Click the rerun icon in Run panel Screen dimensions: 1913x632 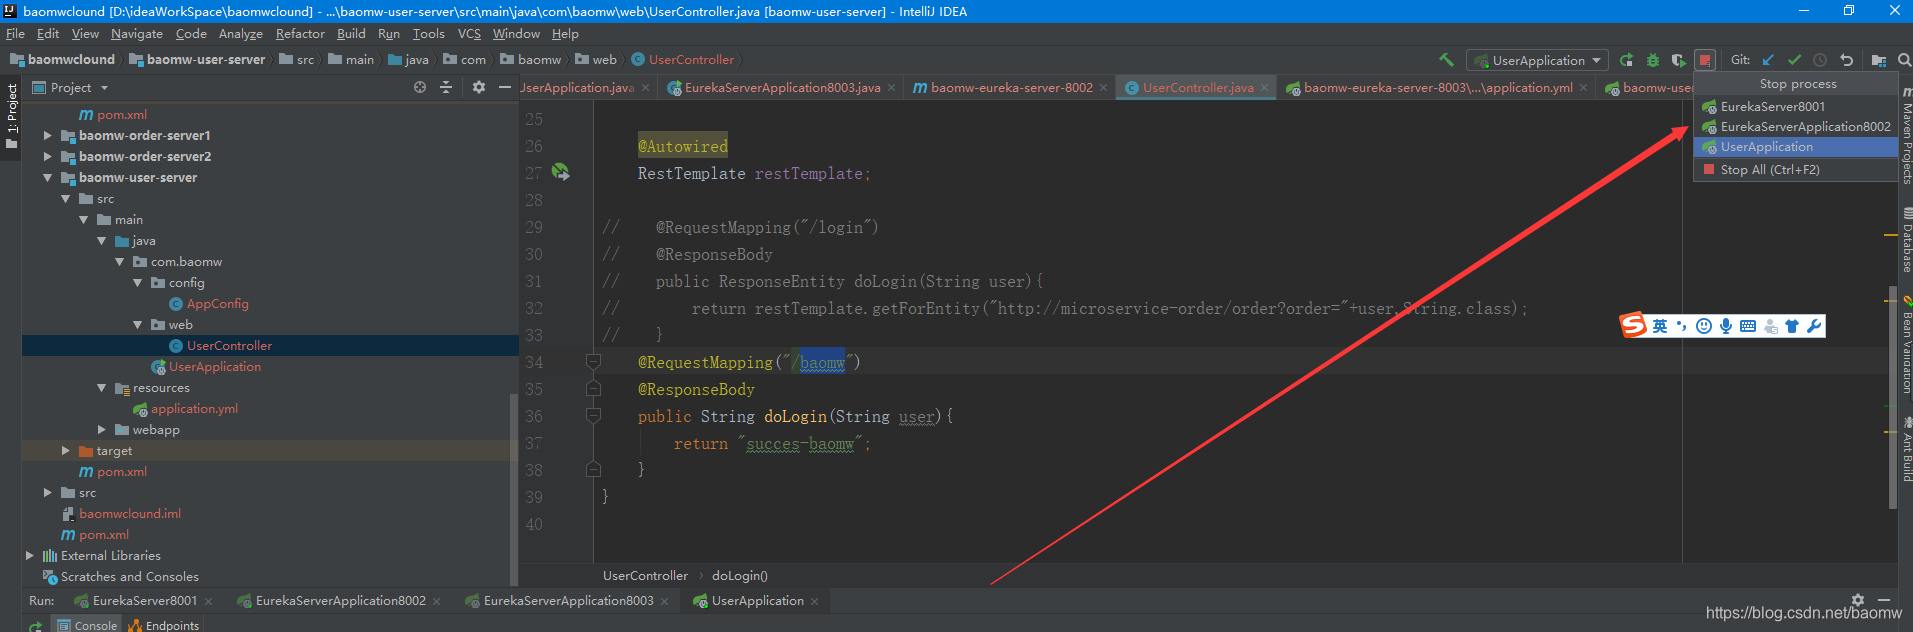point(36,626)
